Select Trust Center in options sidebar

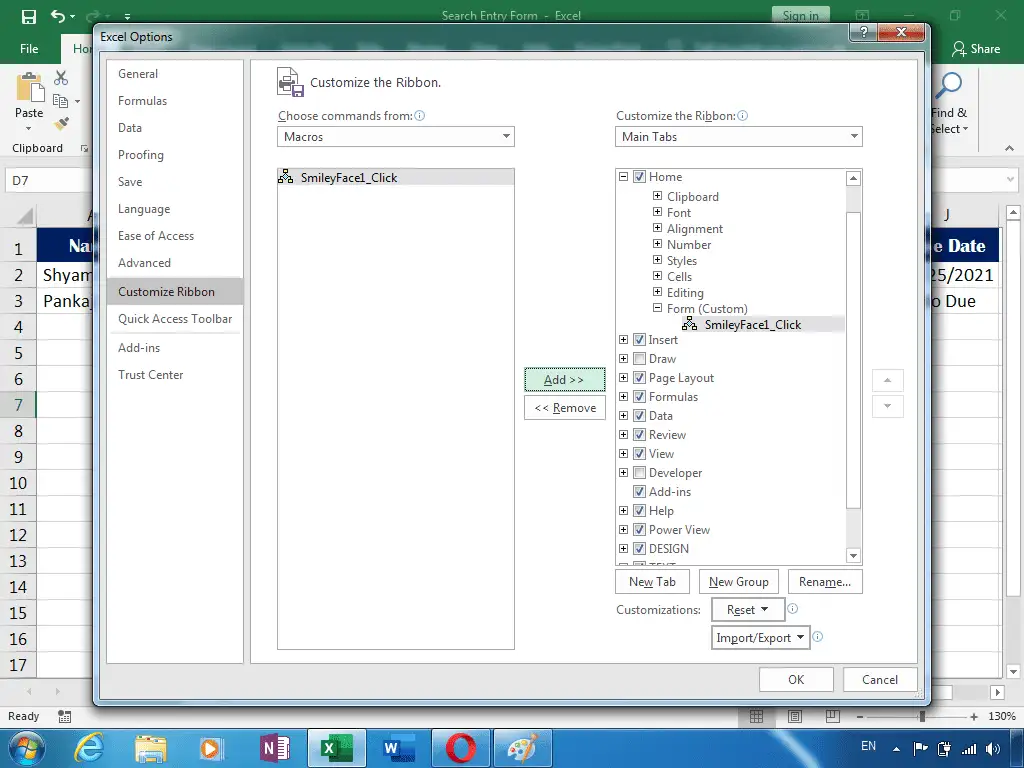[x=175, y=375]
